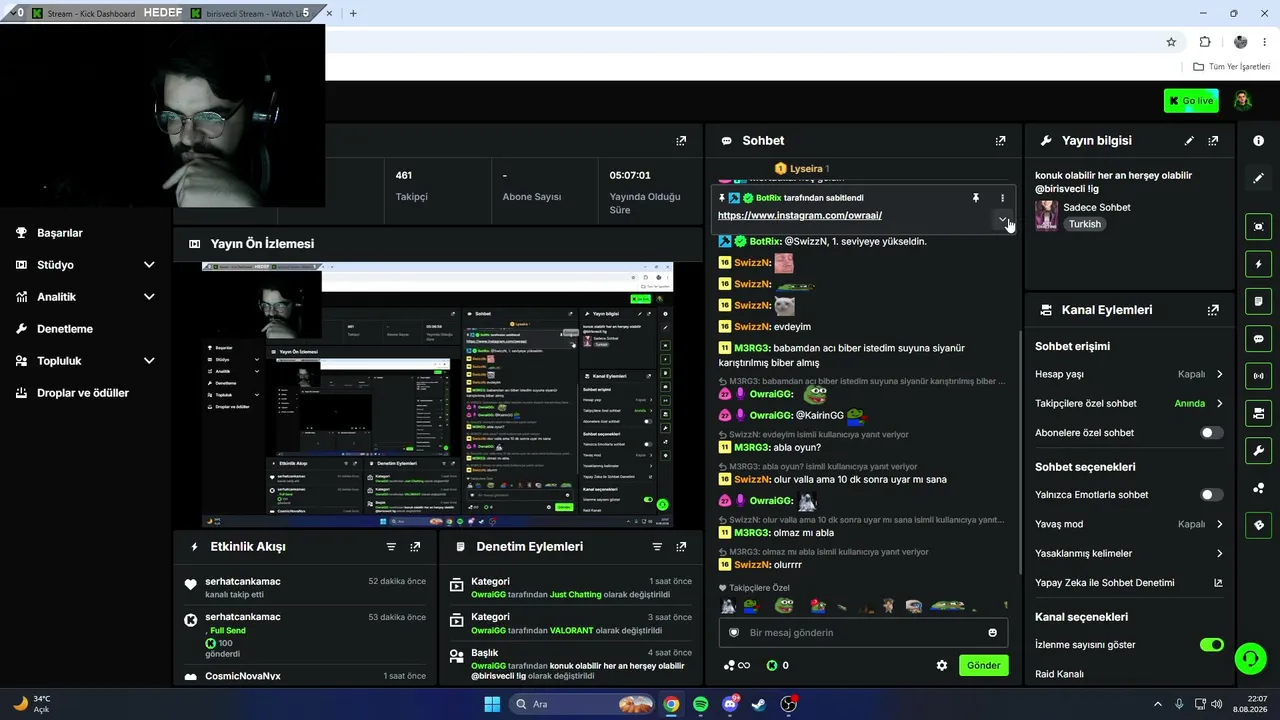1280x720 pixels.
Task: Click the wrench icon in right sidebar
Action: point(1258,450)
